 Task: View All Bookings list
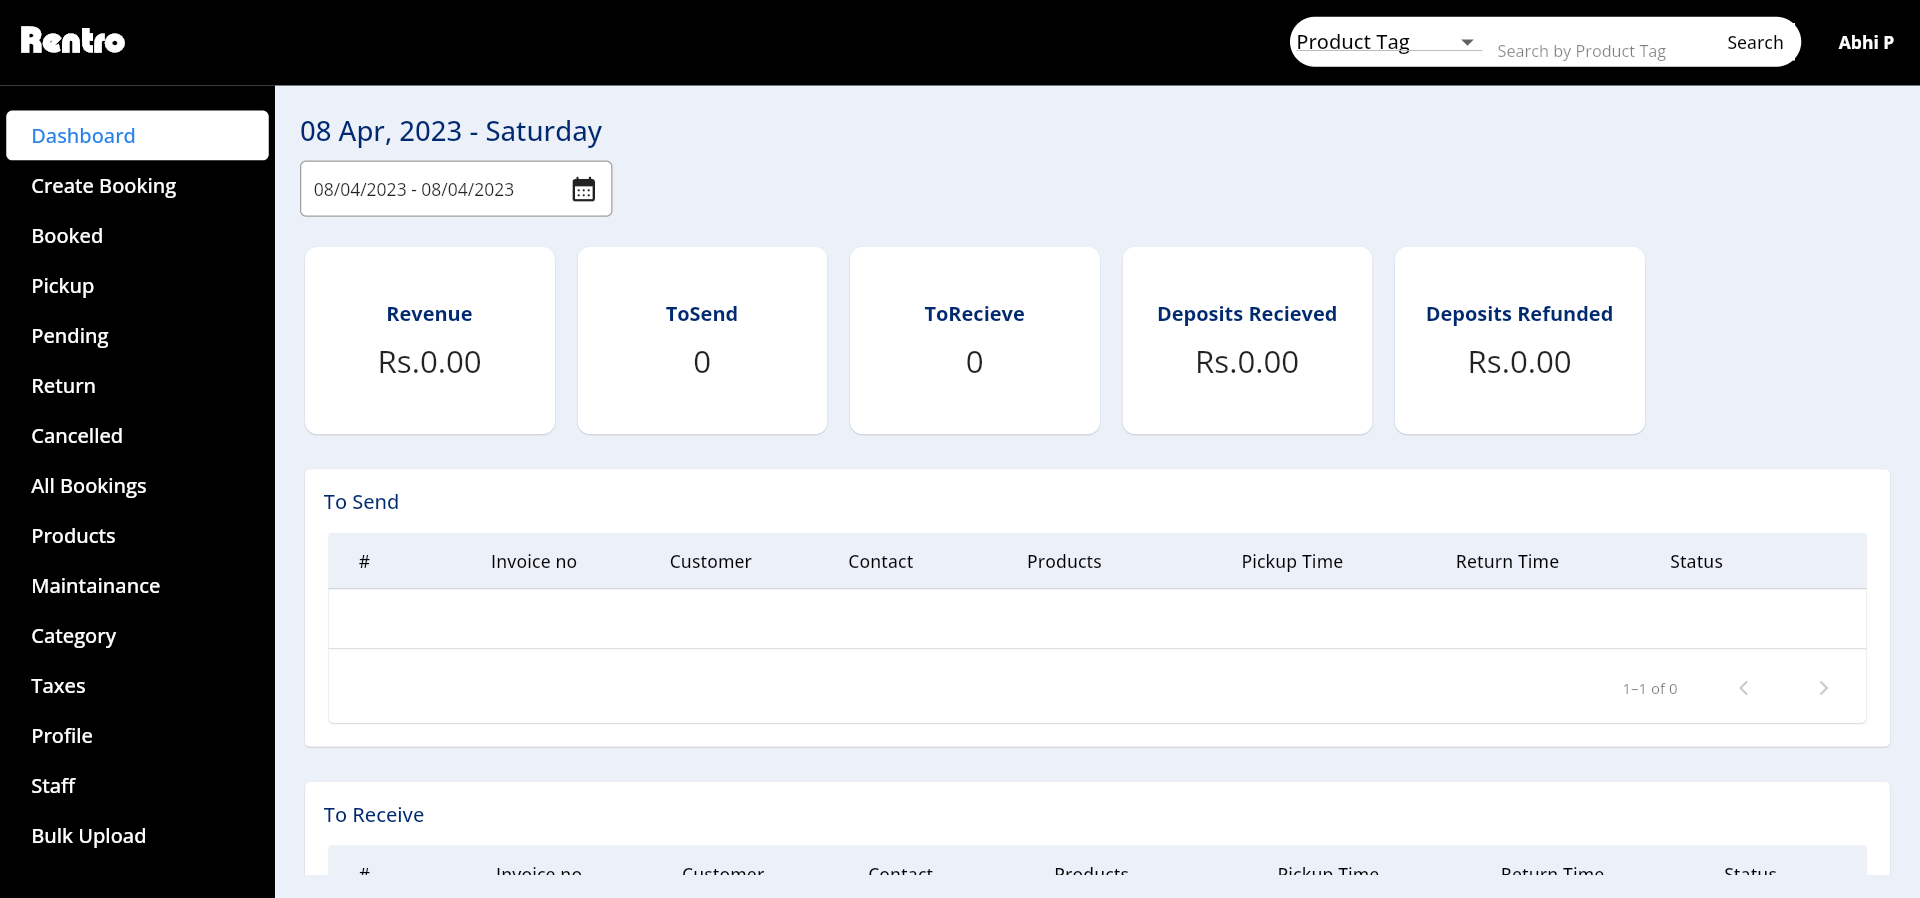[x=88, y=486]
